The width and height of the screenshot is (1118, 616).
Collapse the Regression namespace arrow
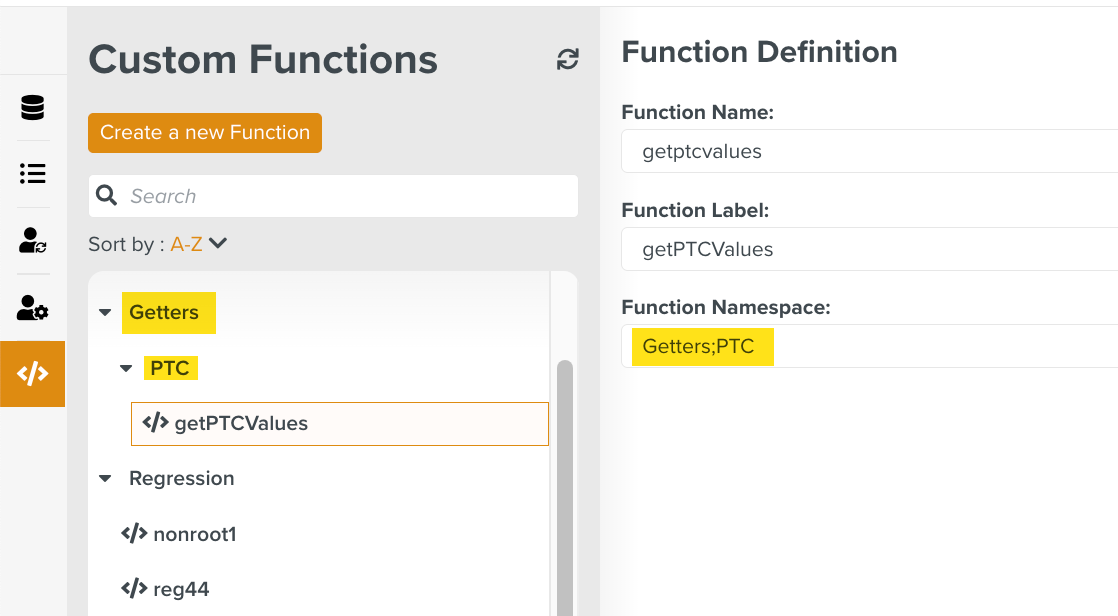[105, 479]
